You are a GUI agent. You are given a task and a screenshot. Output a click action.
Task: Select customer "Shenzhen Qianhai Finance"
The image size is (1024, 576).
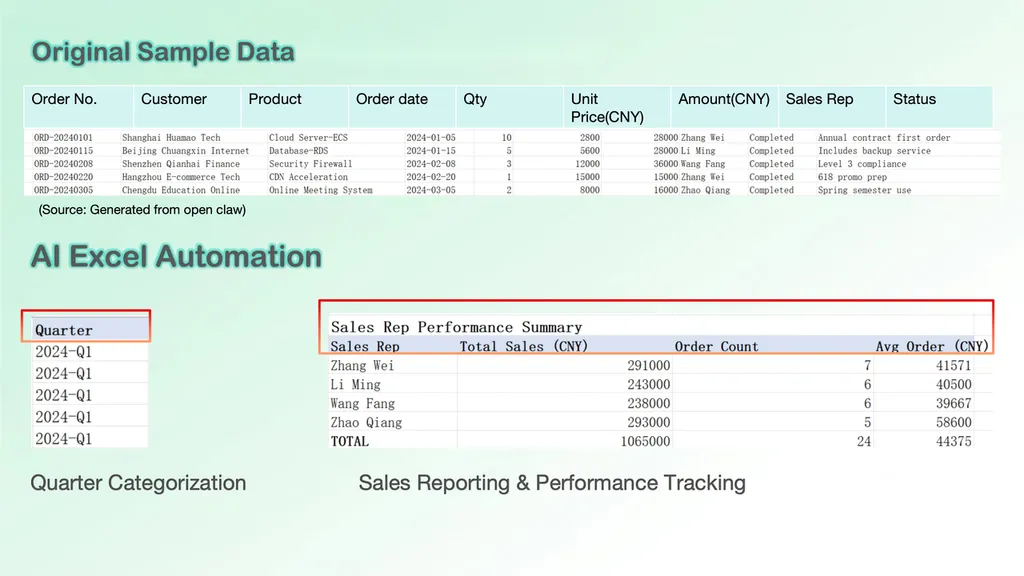click(x=181, y=164)
